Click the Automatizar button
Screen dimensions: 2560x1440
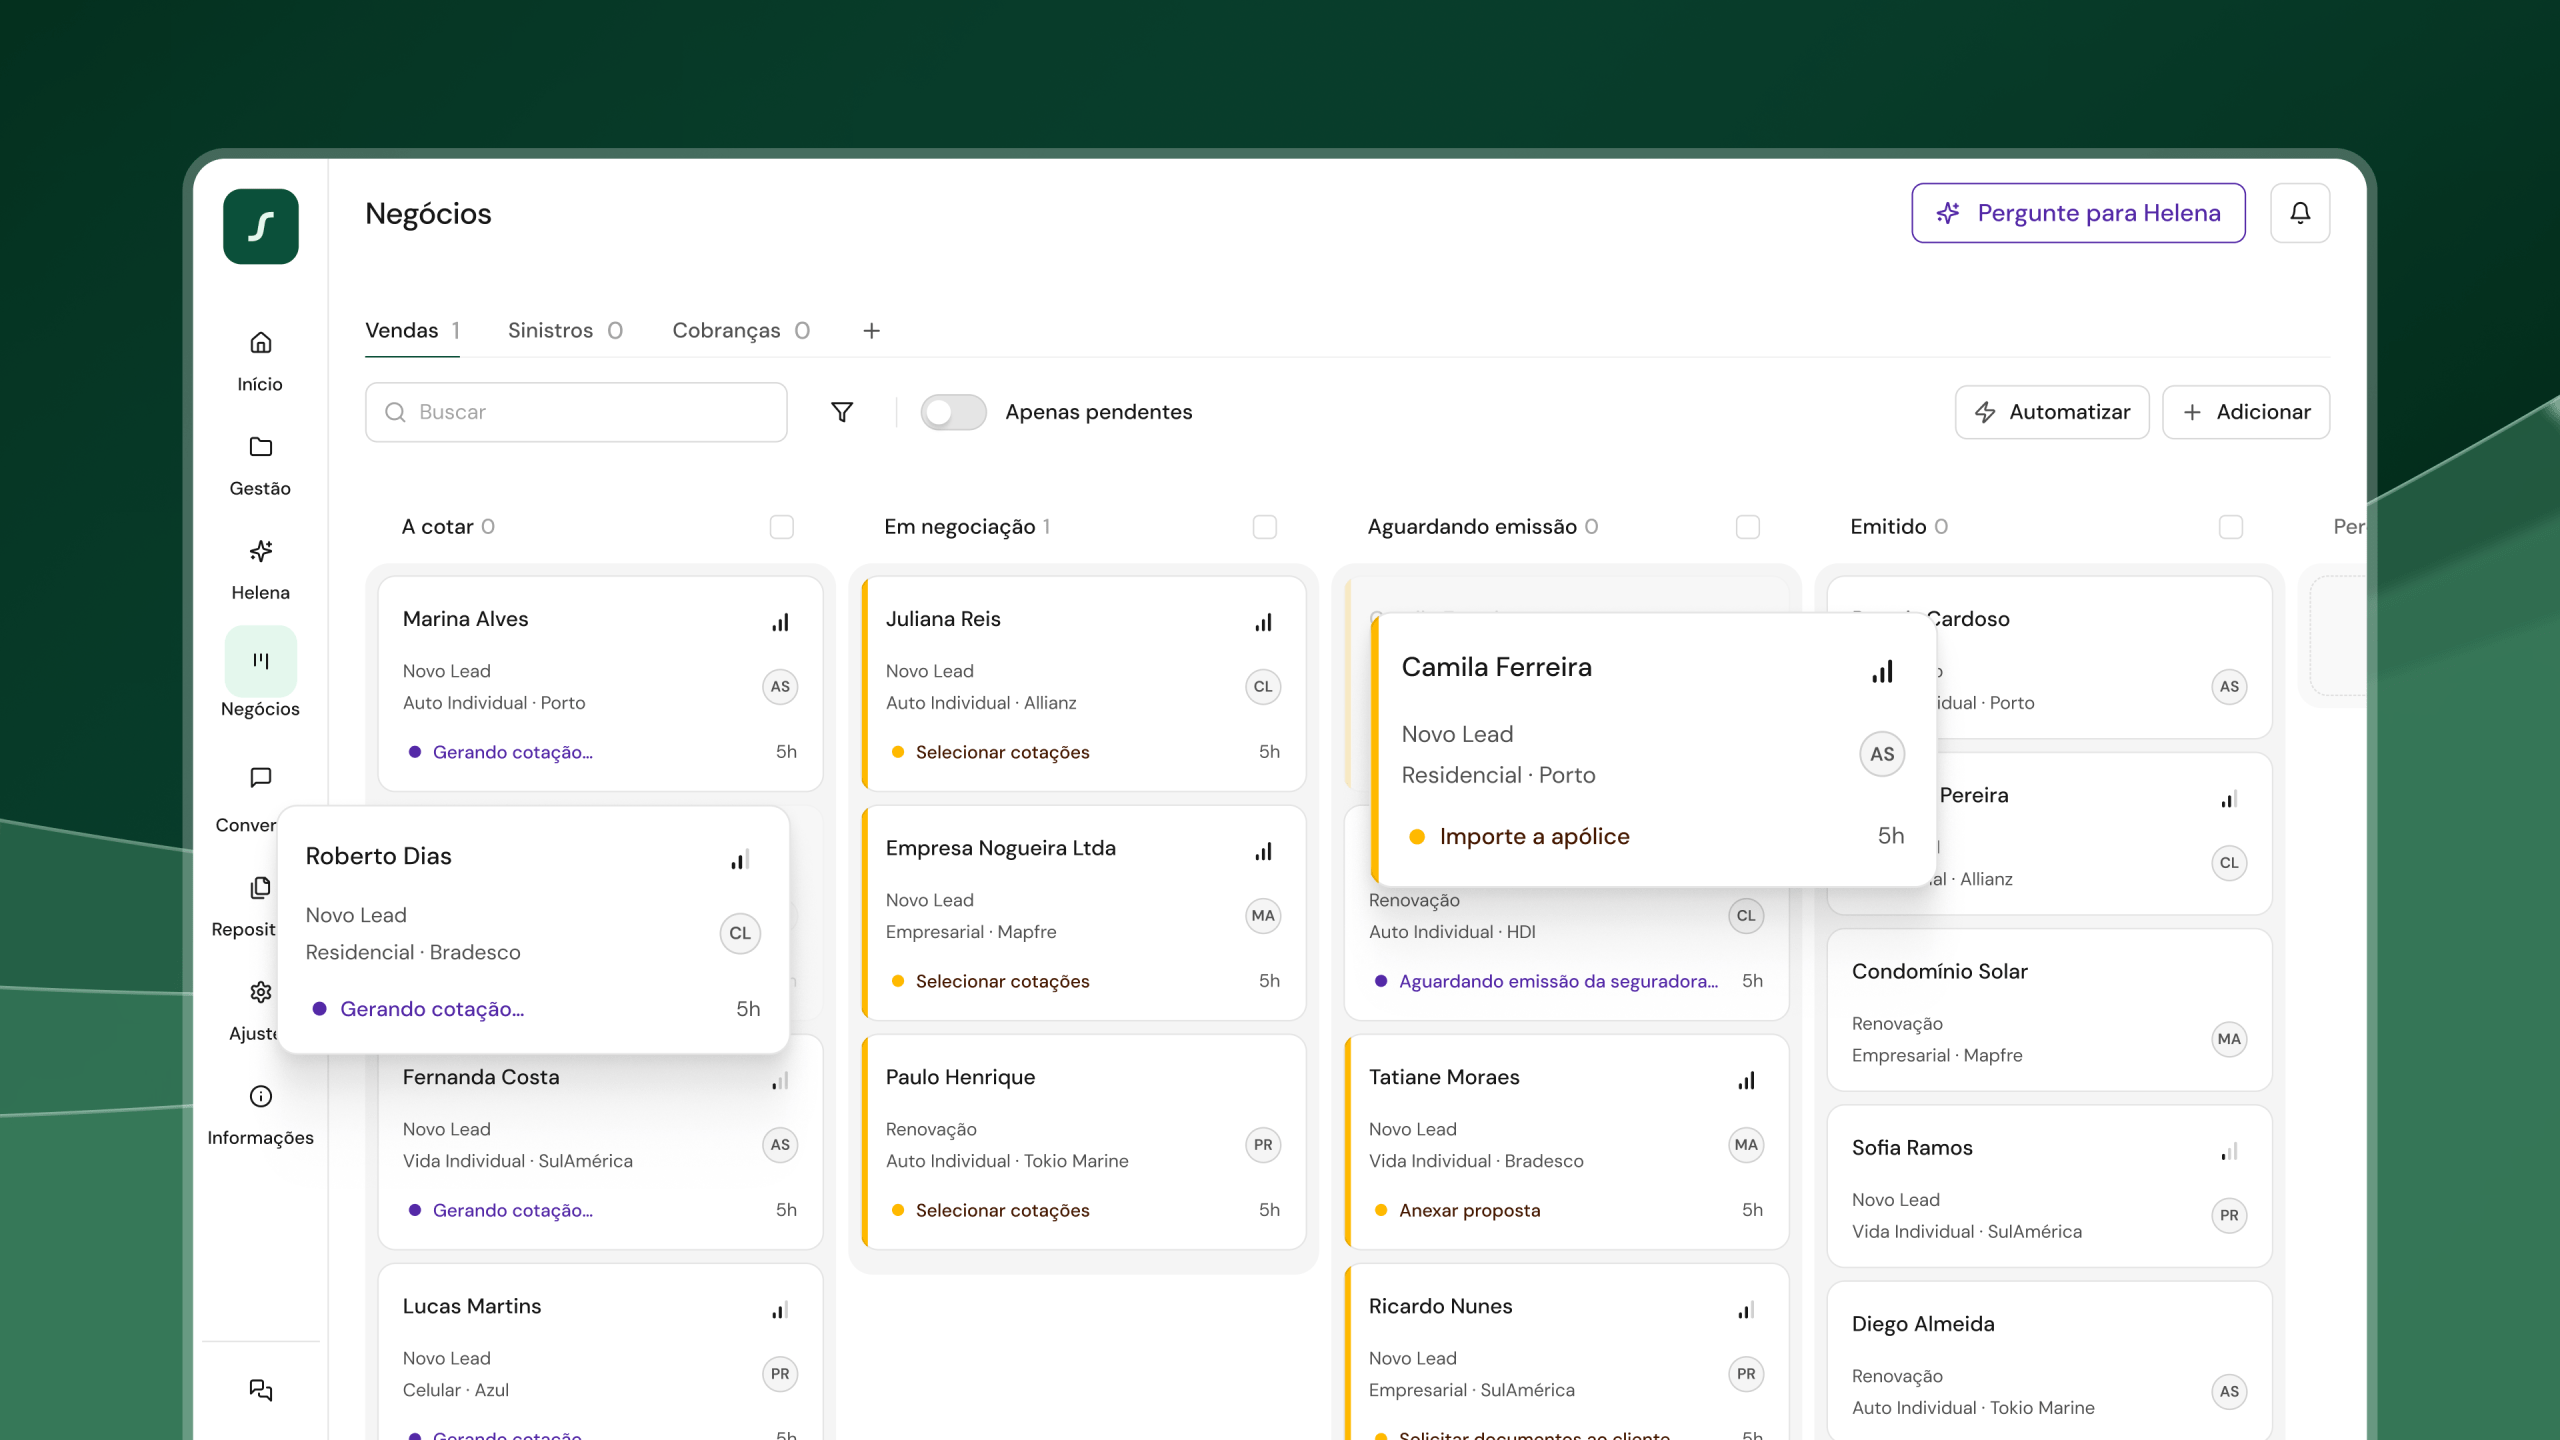pyautogui.click(x=2052, y=412)
